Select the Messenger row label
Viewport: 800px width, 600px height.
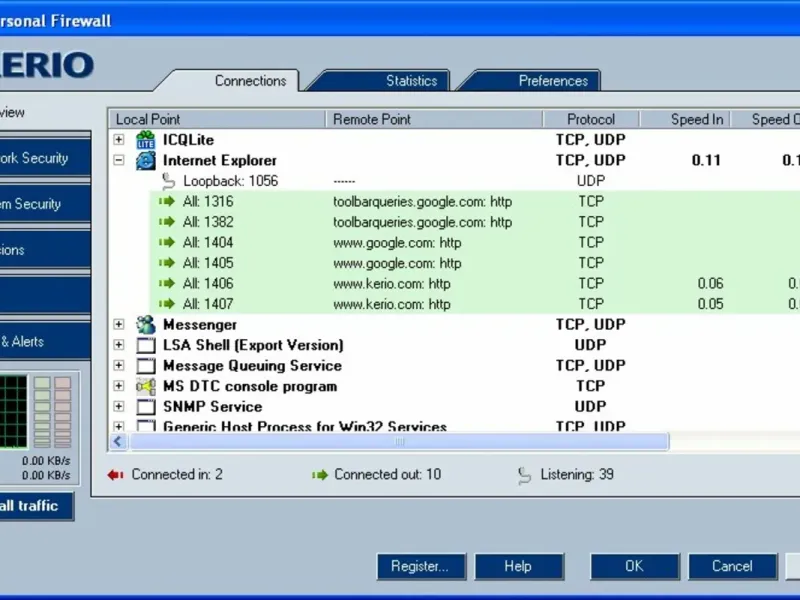point(199,324)
